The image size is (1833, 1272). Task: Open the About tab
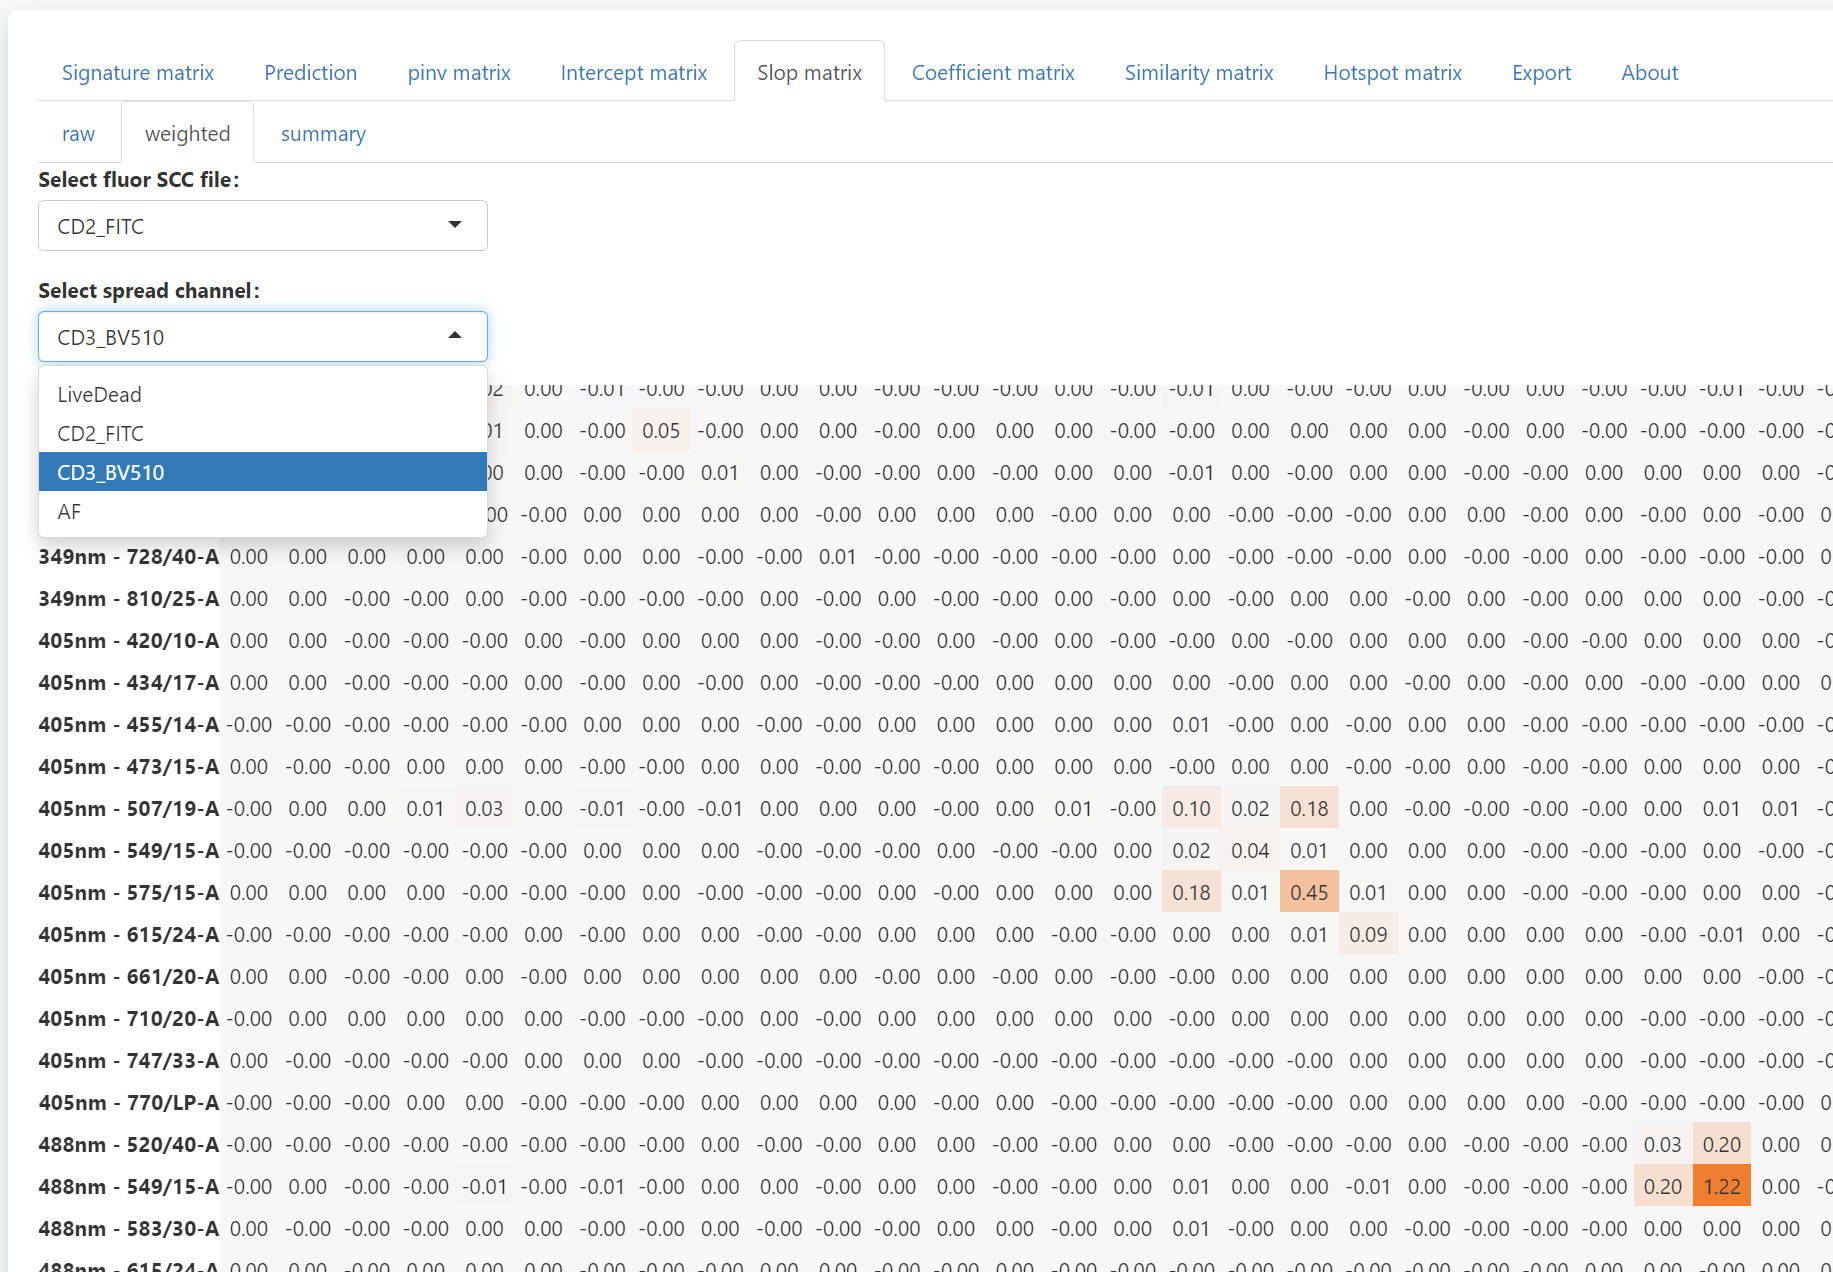pos(1649,73)
